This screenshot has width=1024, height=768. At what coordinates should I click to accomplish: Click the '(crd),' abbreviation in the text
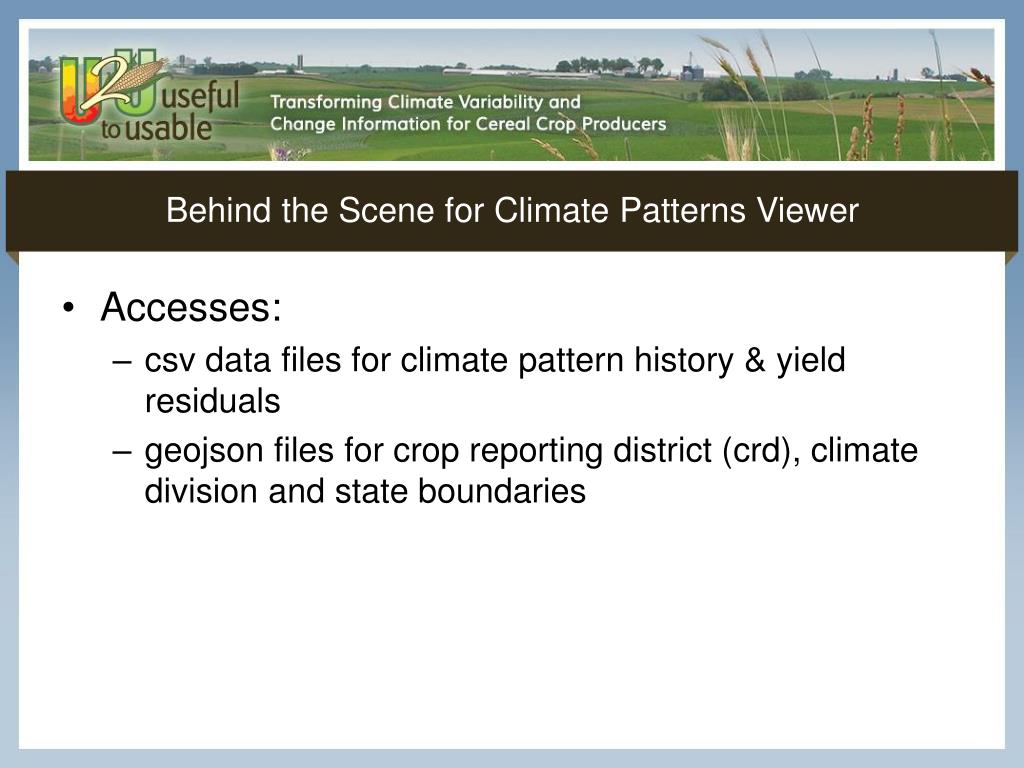tap(761, 451)
